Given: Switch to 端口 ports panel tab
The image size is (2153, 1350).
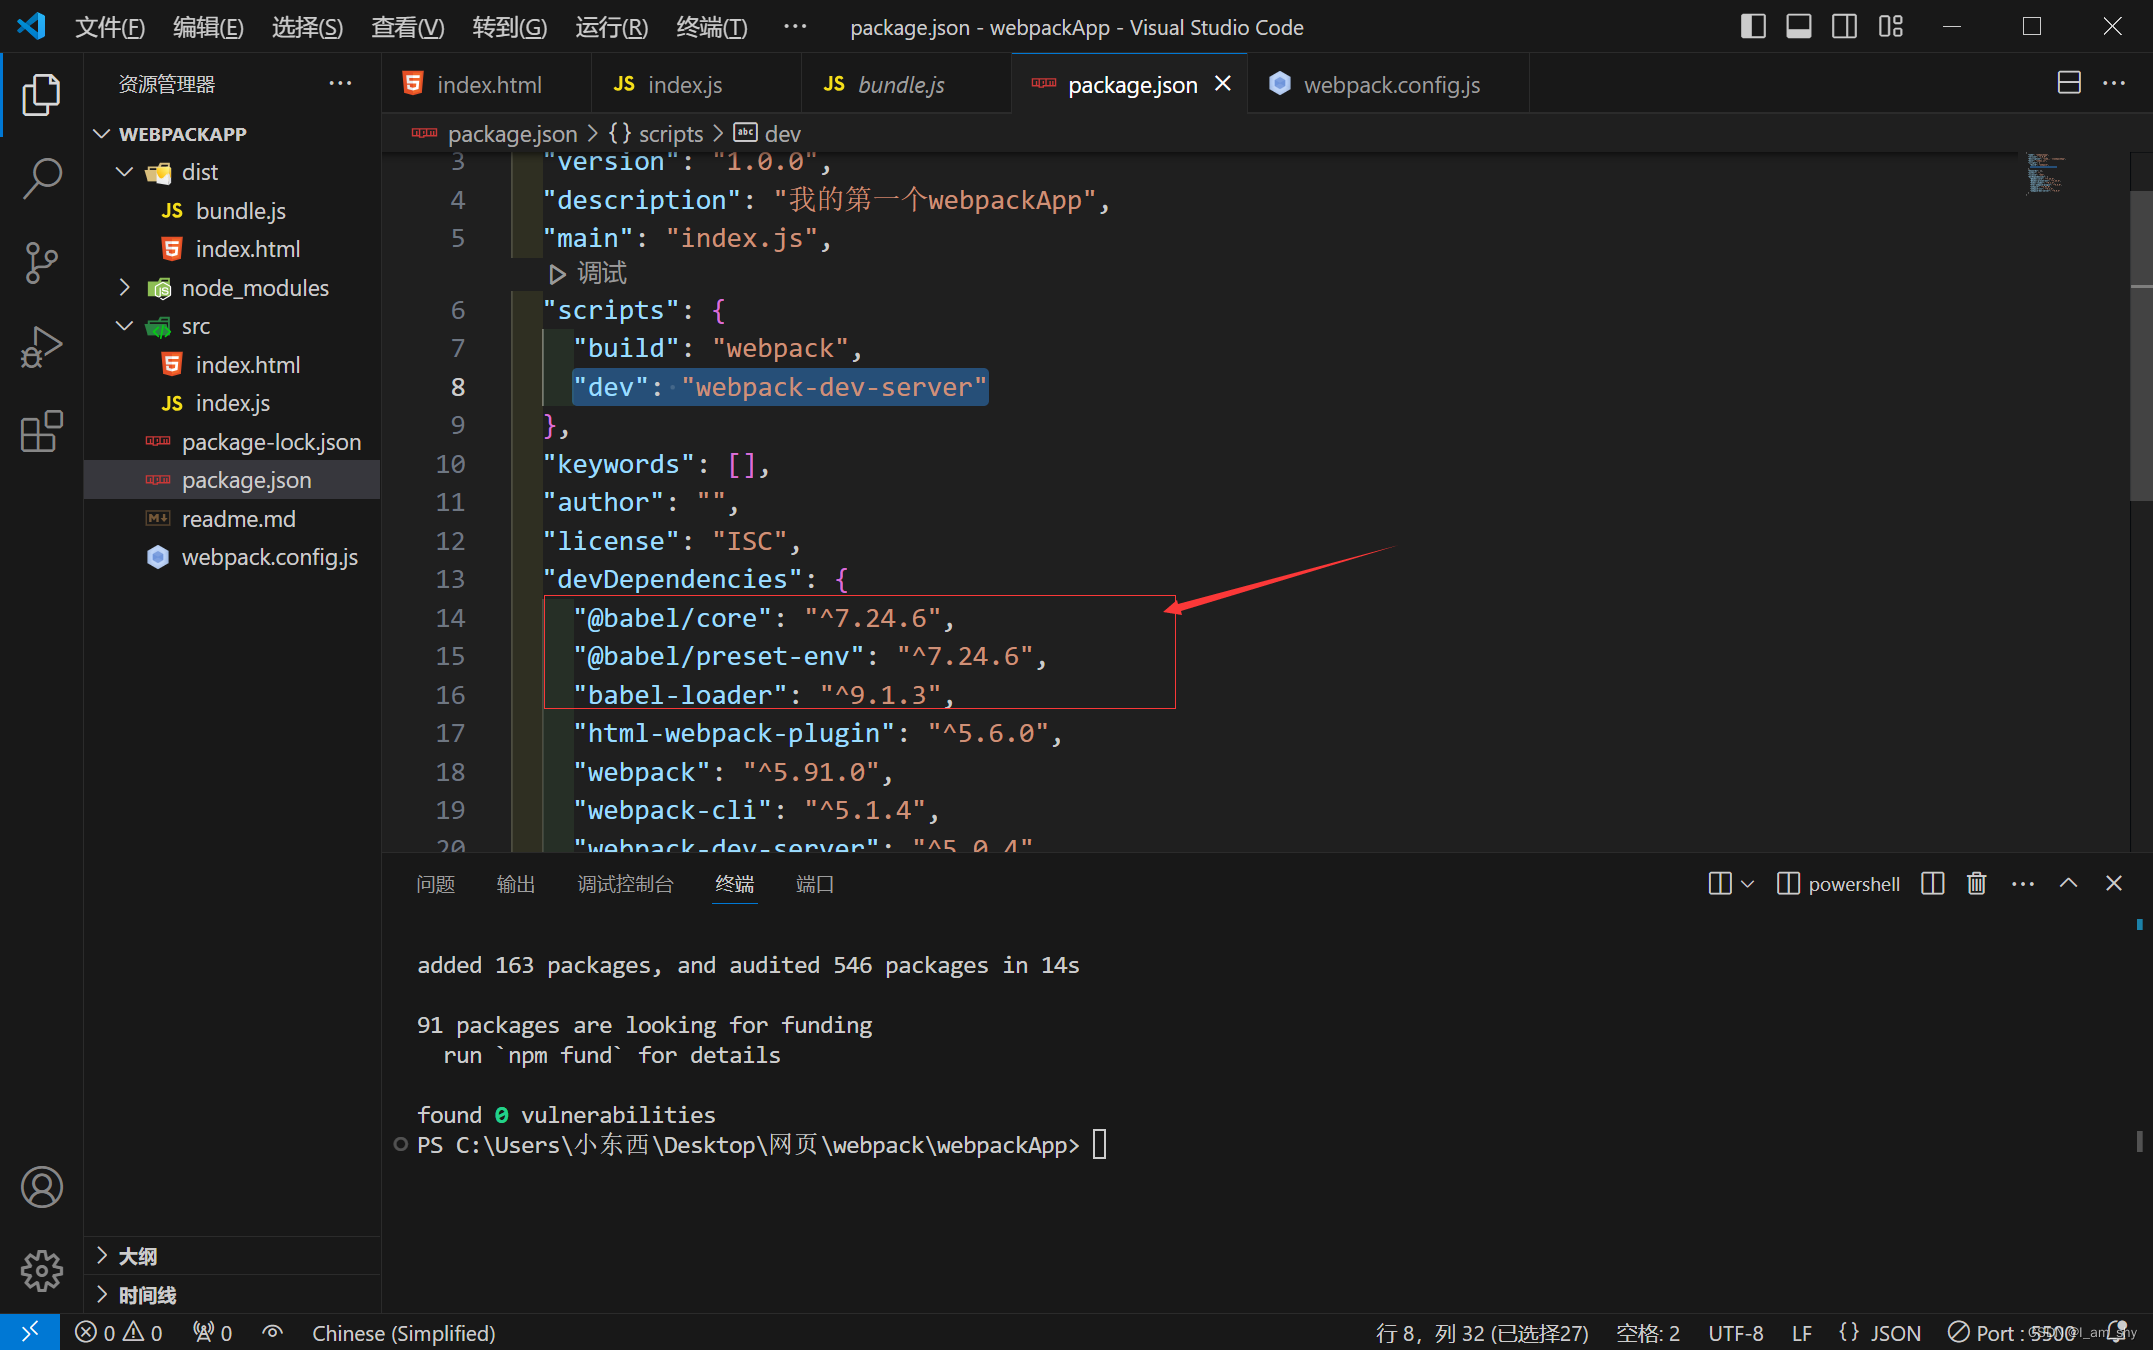Looking at the screenshot, I should point(815,884).
